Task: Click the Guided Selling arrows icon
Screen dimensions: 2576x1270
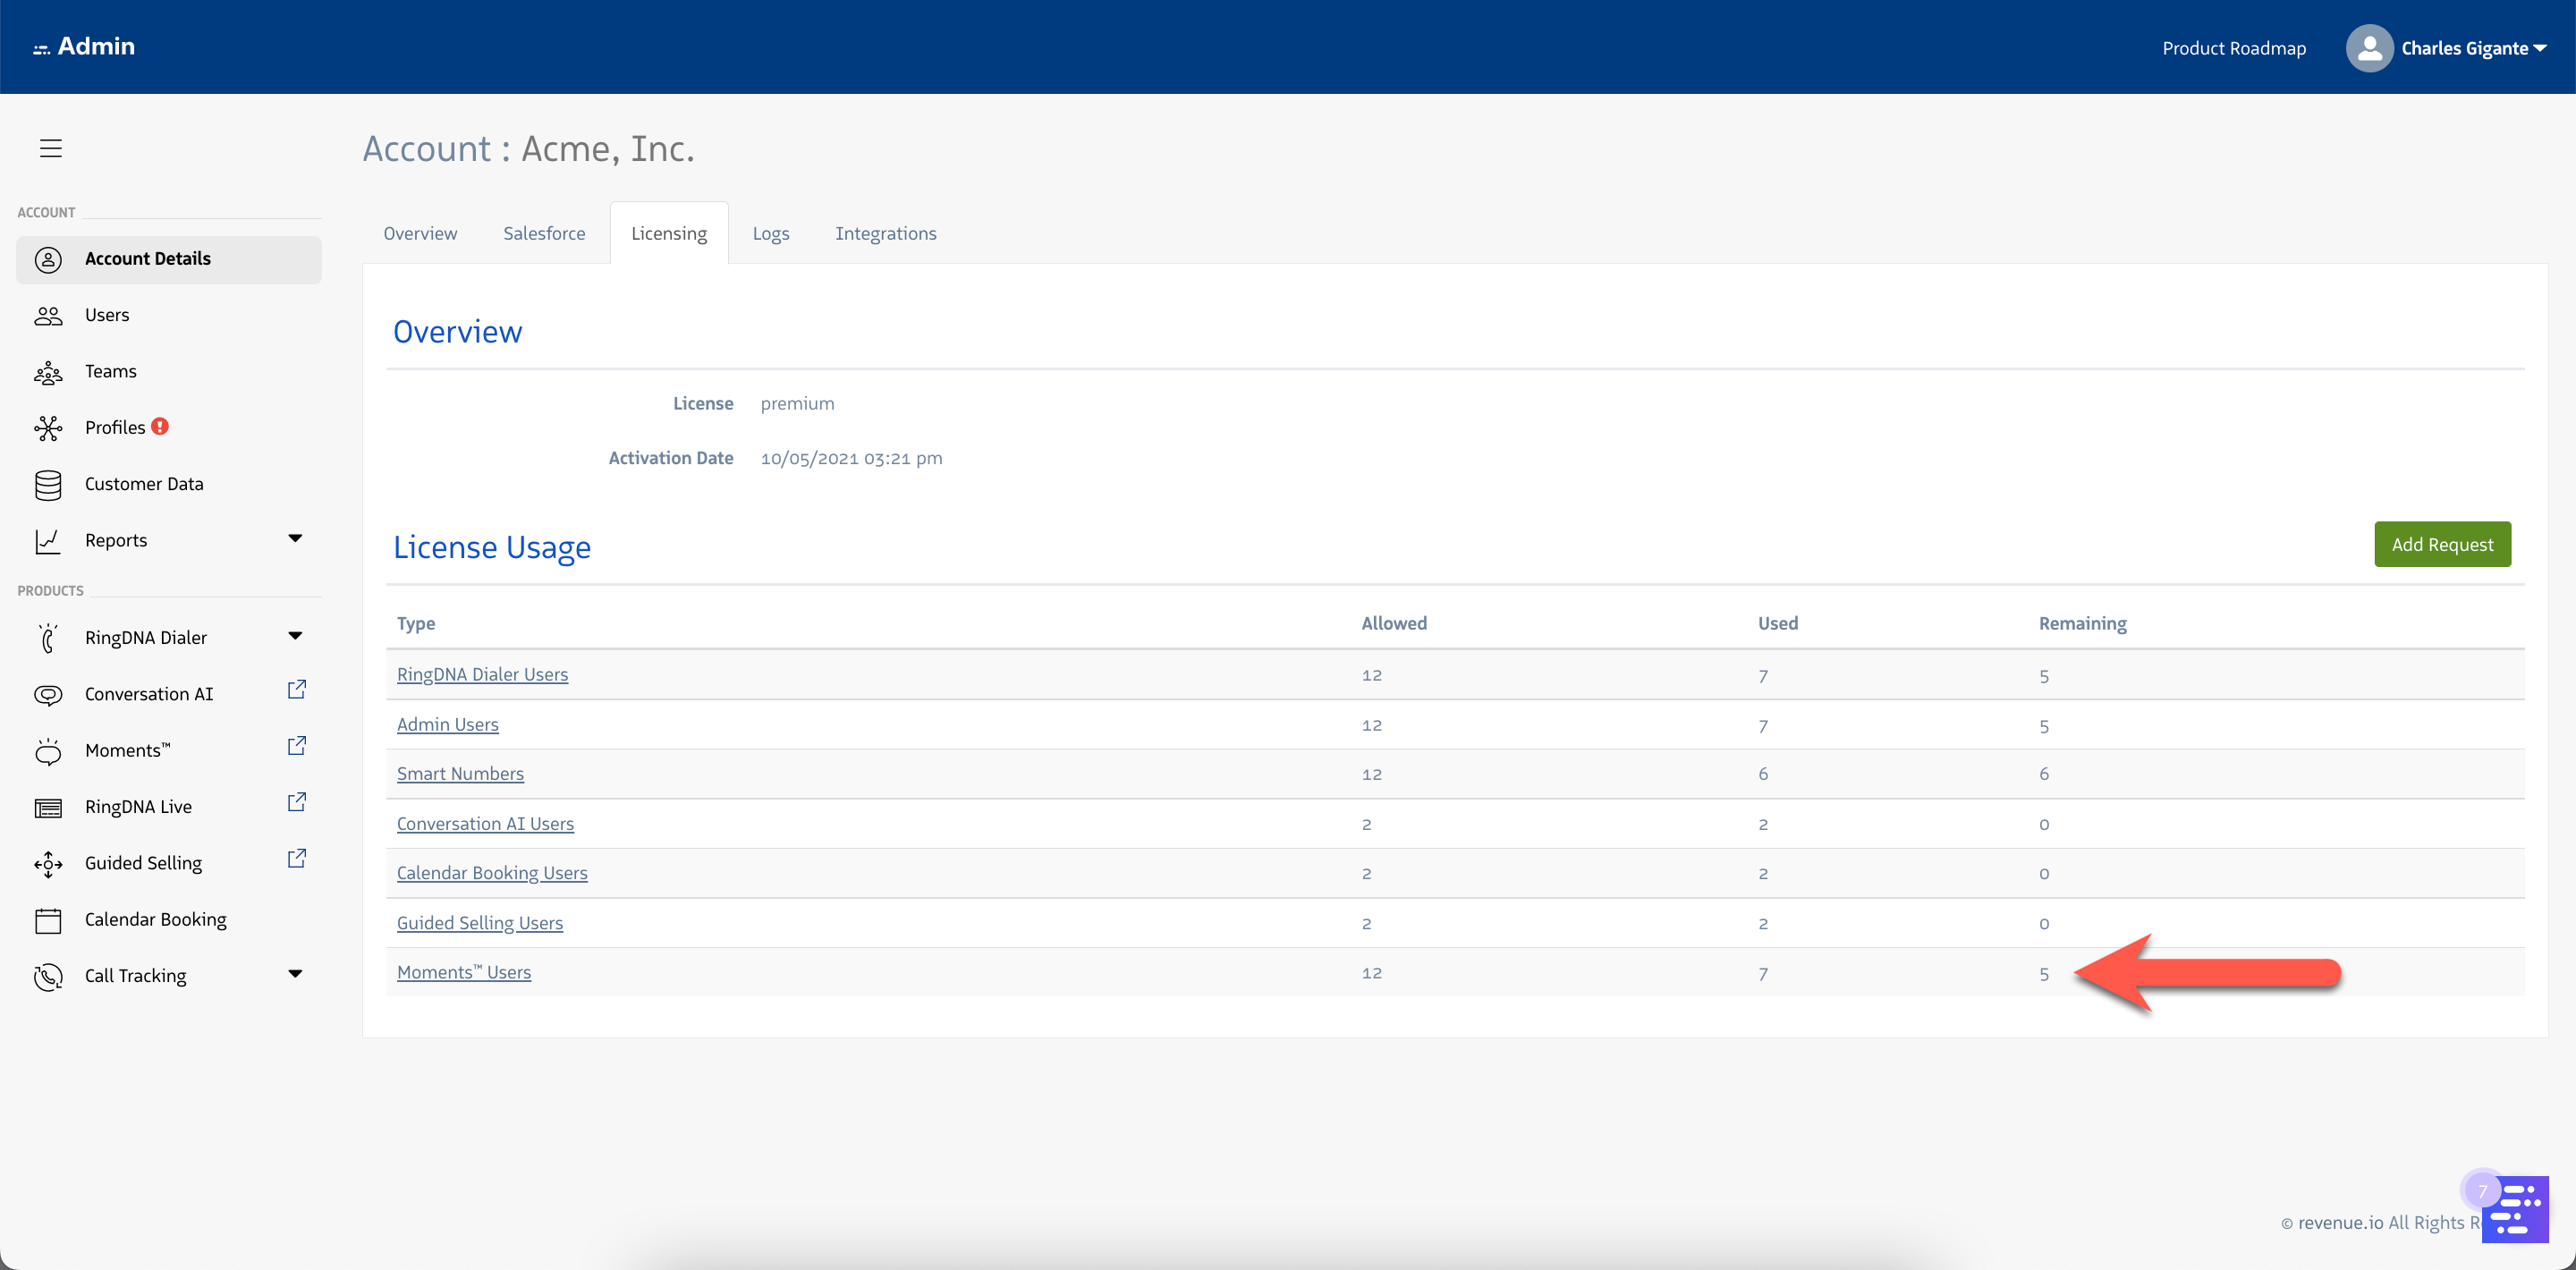Action: click(x=48, y=864)
